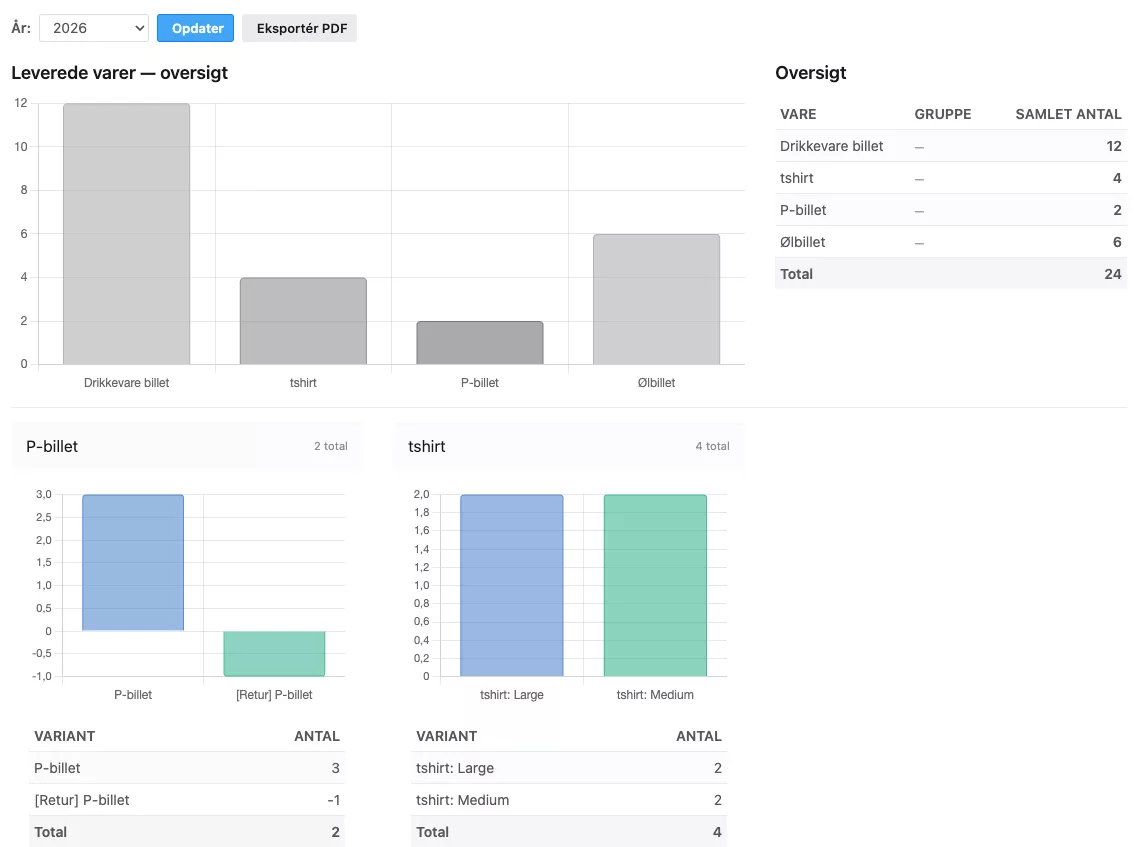Screen dimensions: 1141x847
Task: Click the blue Opdater button
Action: (x=196, y=28)
